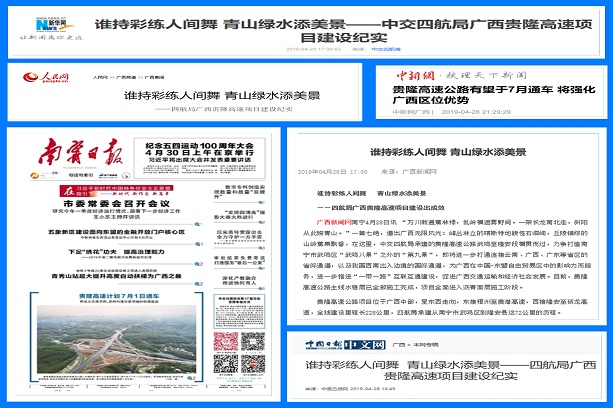This screenshot has width=613, height=408.
Task: Click the blue 中交四航局 source link
Action: pos(386,49)
